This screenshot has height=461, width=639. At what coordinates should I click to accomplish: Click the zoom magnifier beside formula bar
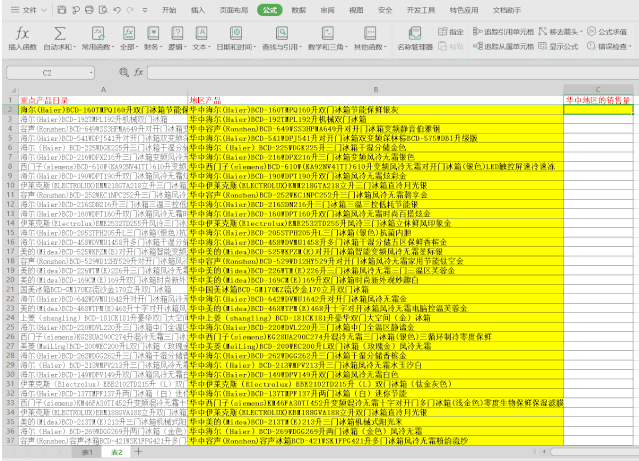tap(123, 73)
